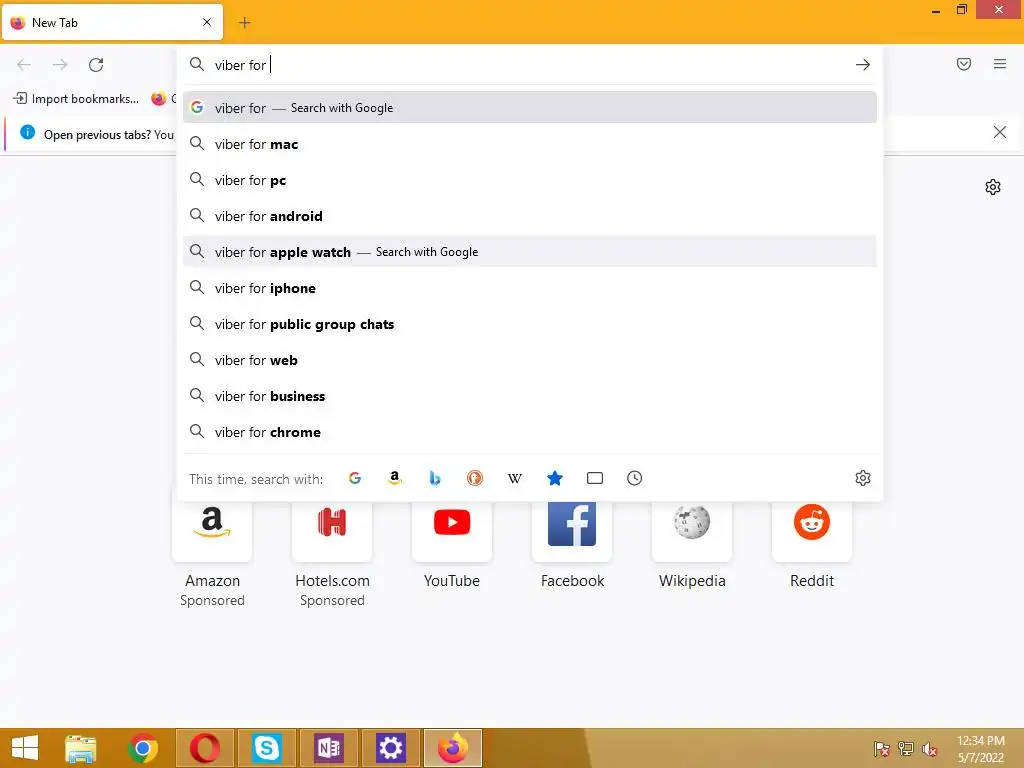Select the New Tab tab
The width and height of the screenshot is (1024, 768).
(x=112, y=23)
